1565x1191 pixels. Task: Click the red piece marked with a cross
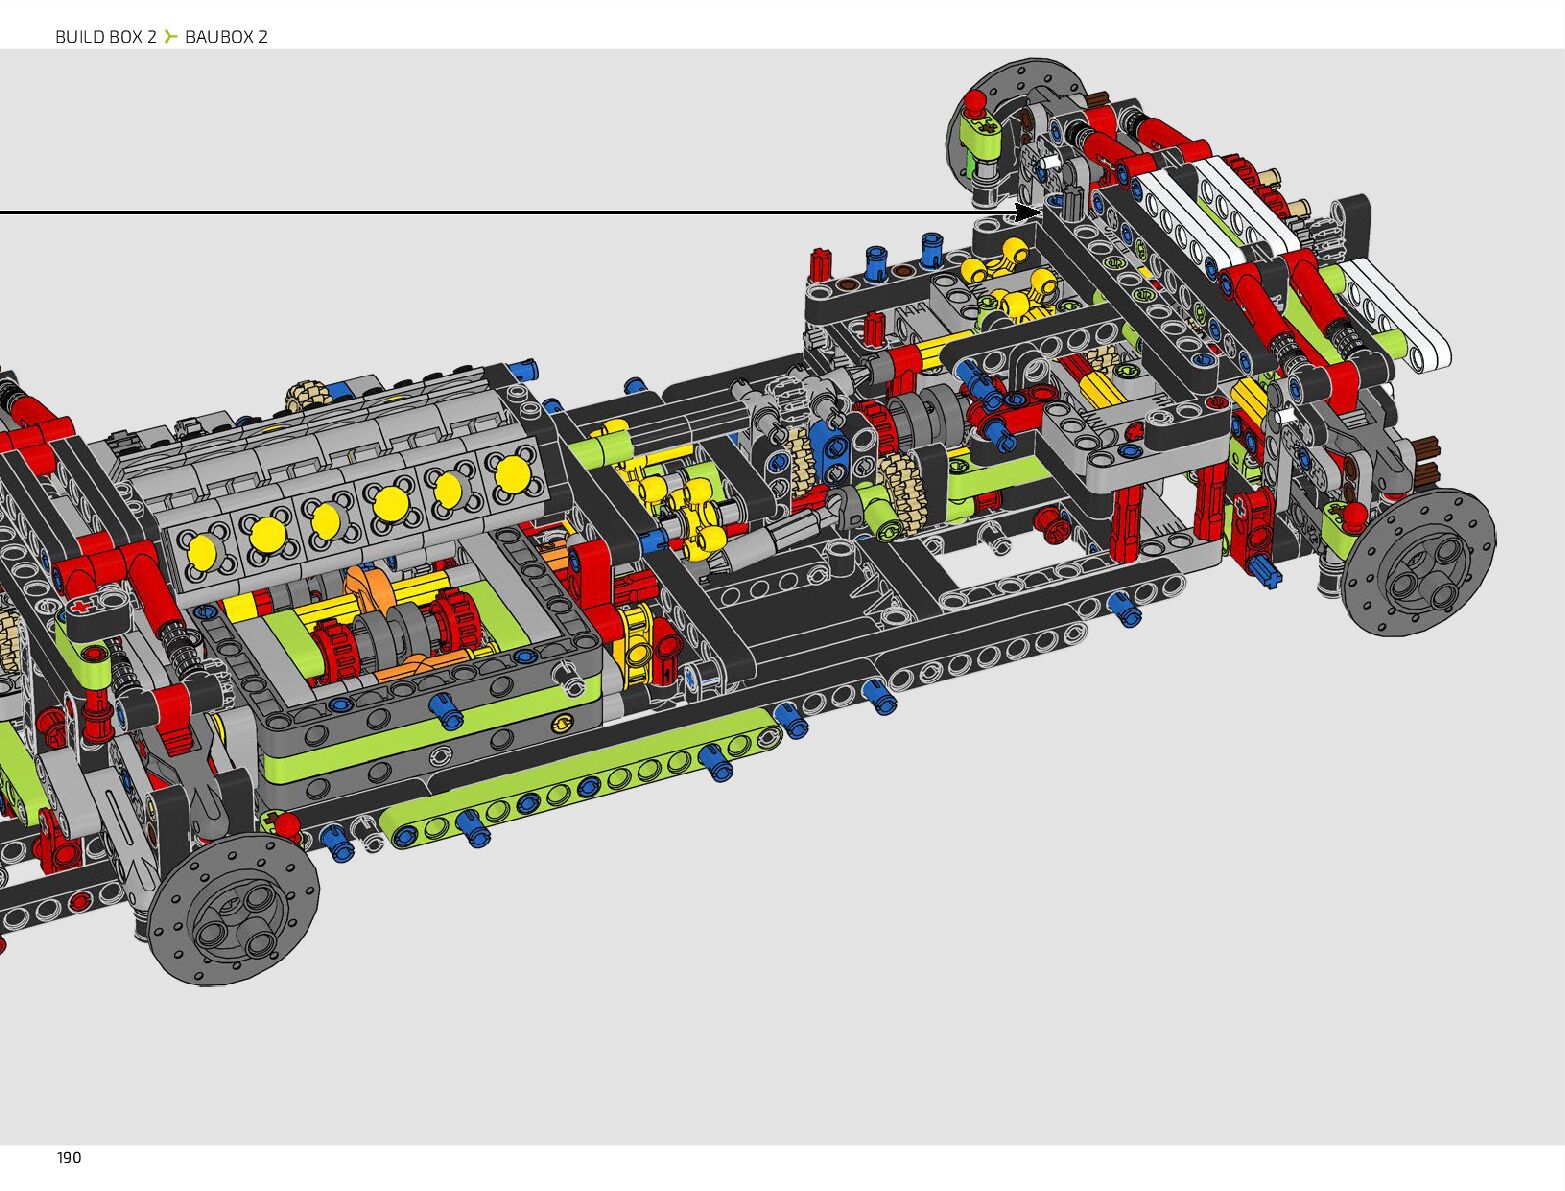(82, 606)
